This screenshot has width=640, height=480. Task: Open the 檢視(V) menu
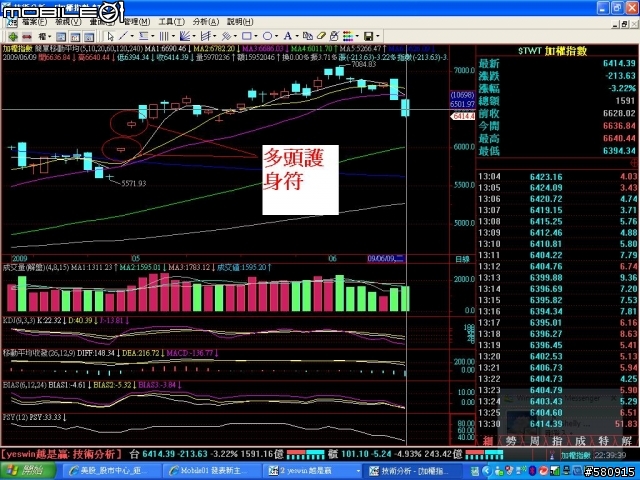[68, 22]
